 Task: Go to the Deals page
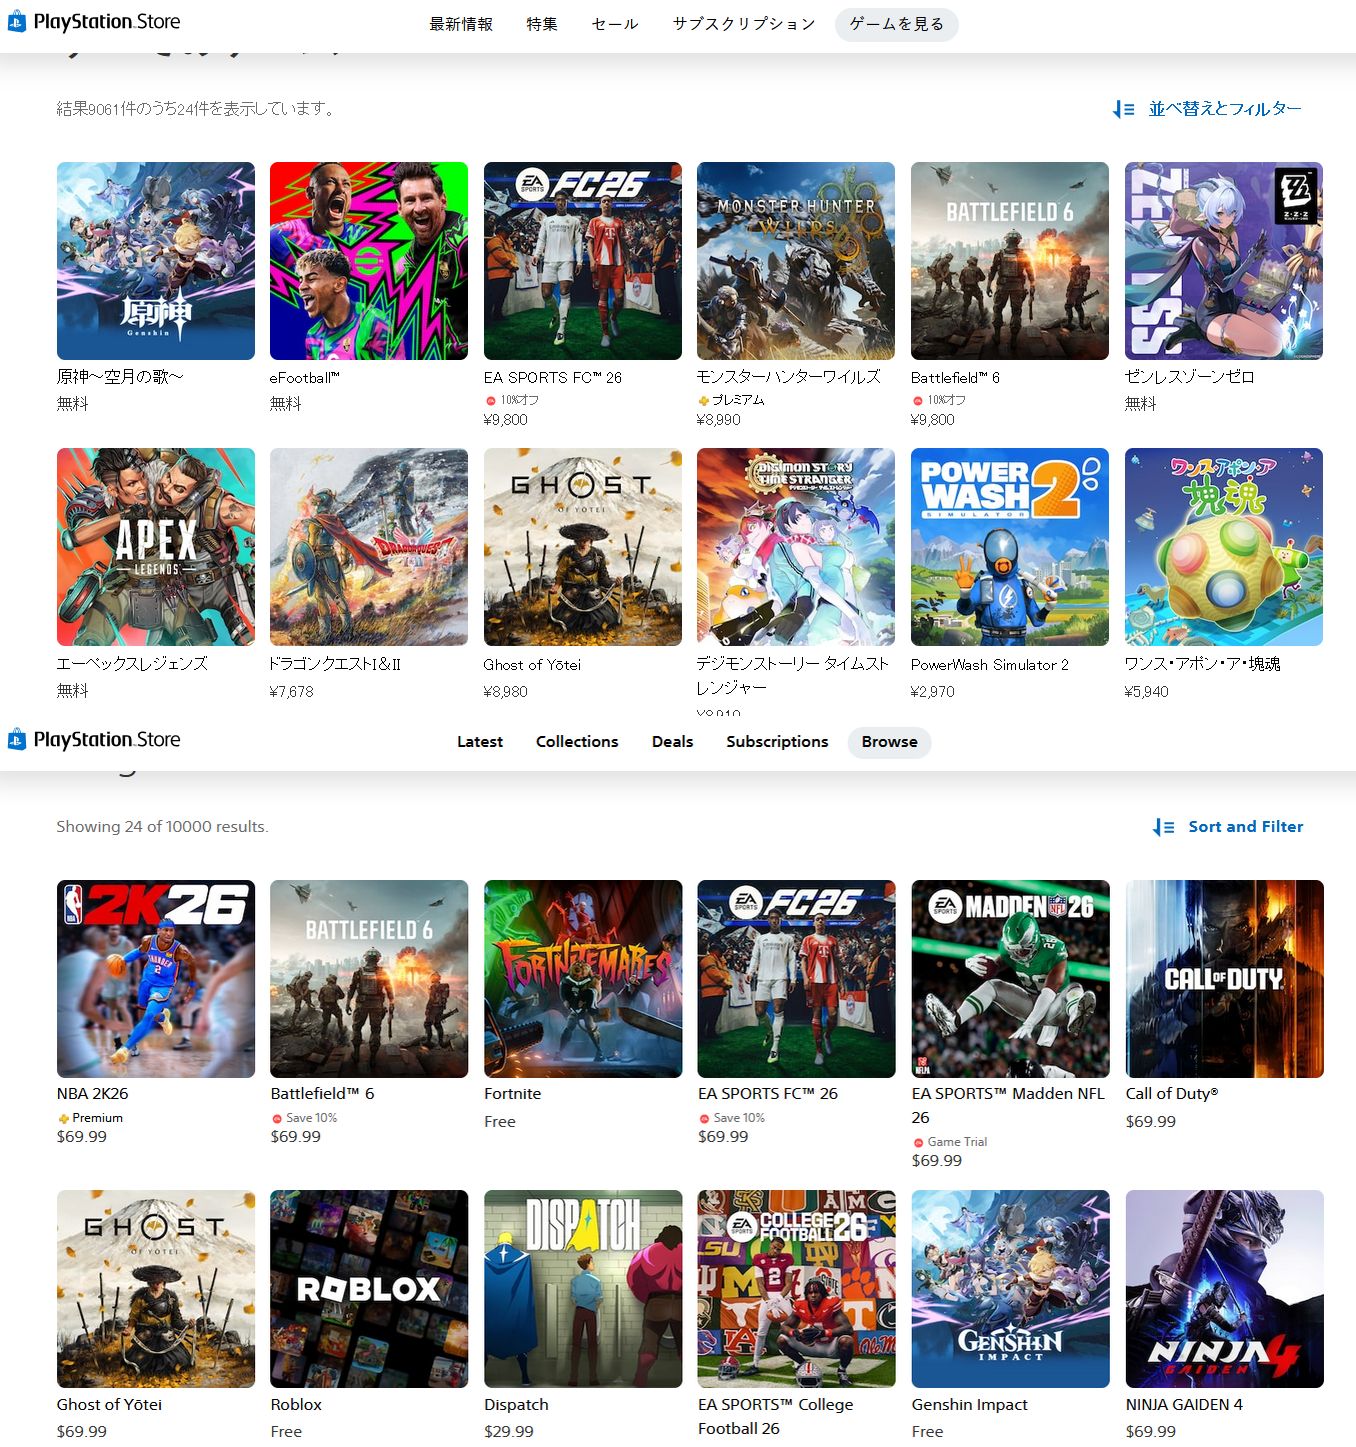click(672, 742)
